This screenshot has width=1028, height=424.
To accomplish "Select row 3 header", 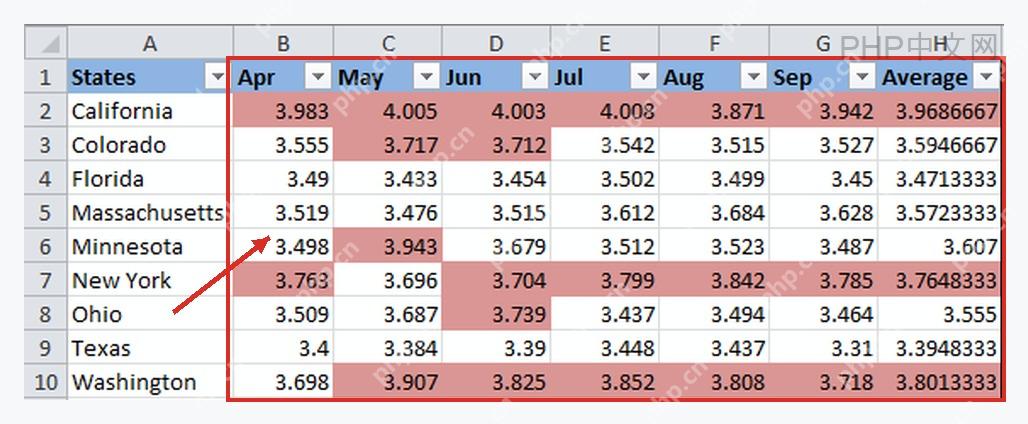I will (x=46, y=145).
